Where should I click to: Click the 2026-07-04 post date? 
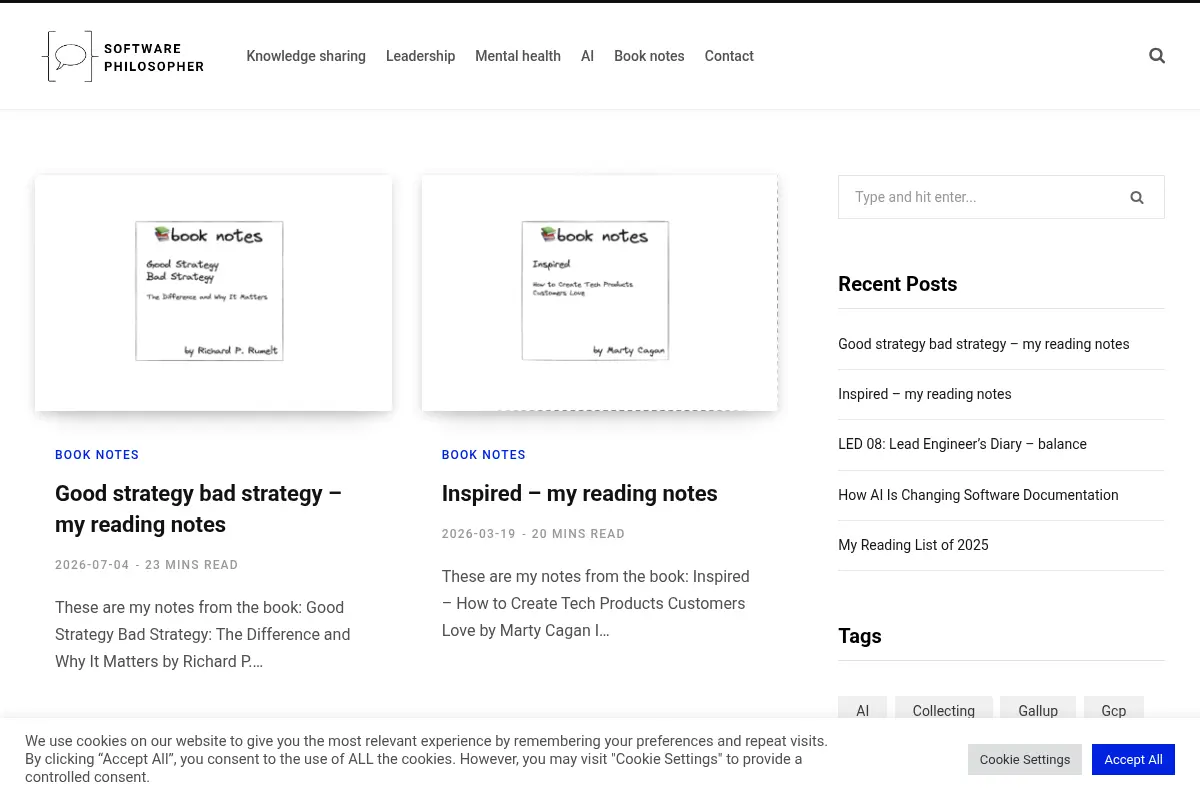point(92,565)
